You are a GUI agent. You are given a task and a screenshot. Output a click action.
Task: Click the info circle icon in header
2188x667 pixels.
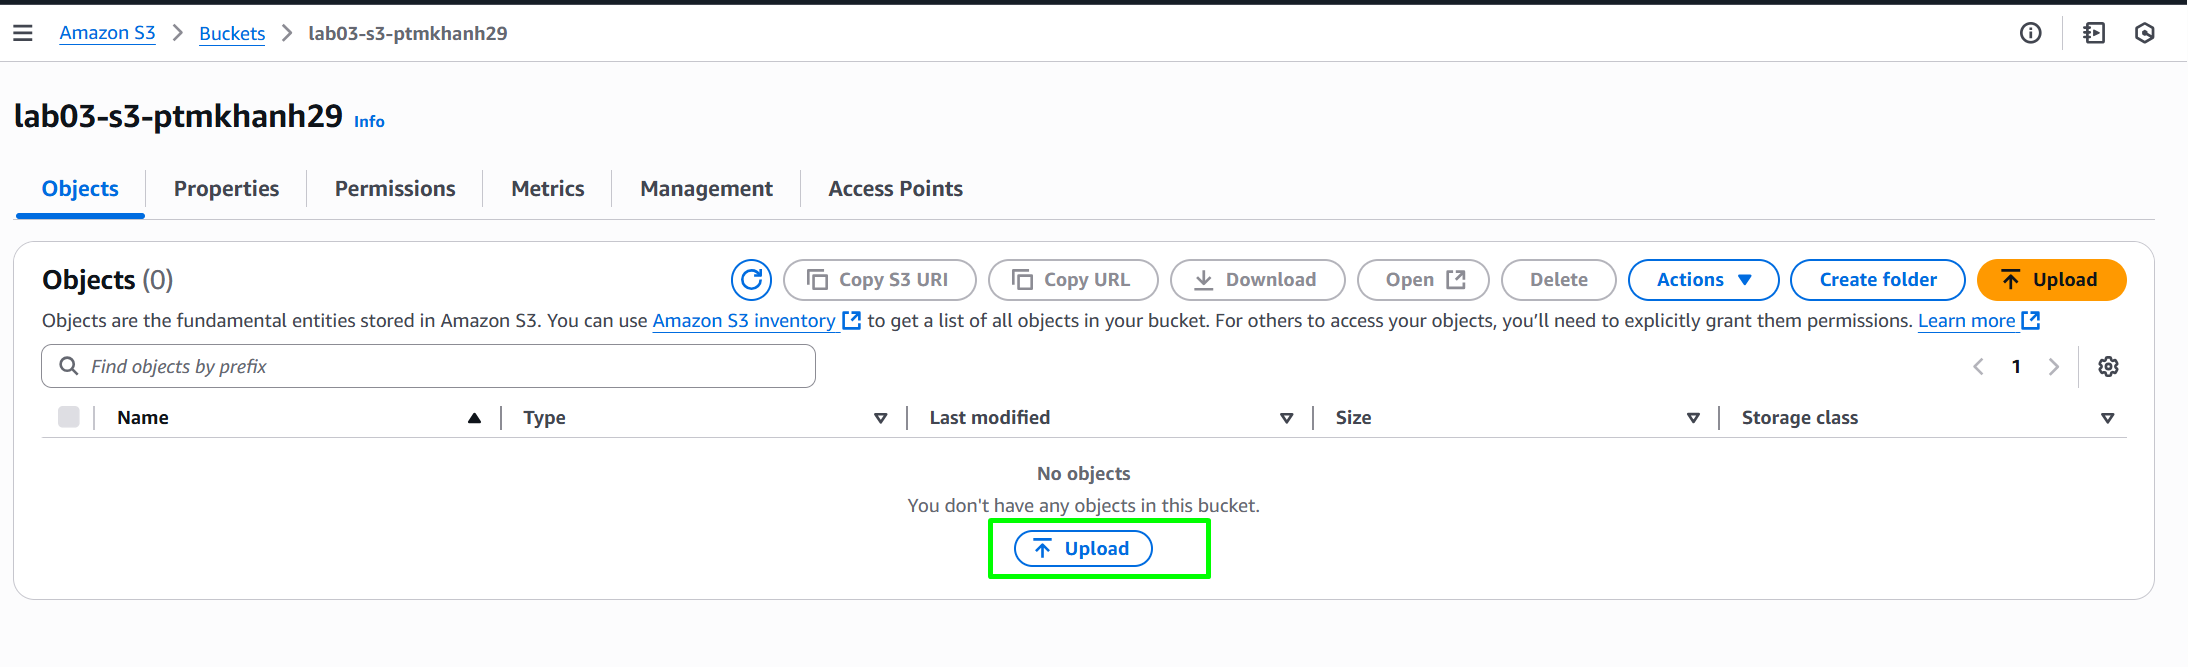pos(2031,33)
